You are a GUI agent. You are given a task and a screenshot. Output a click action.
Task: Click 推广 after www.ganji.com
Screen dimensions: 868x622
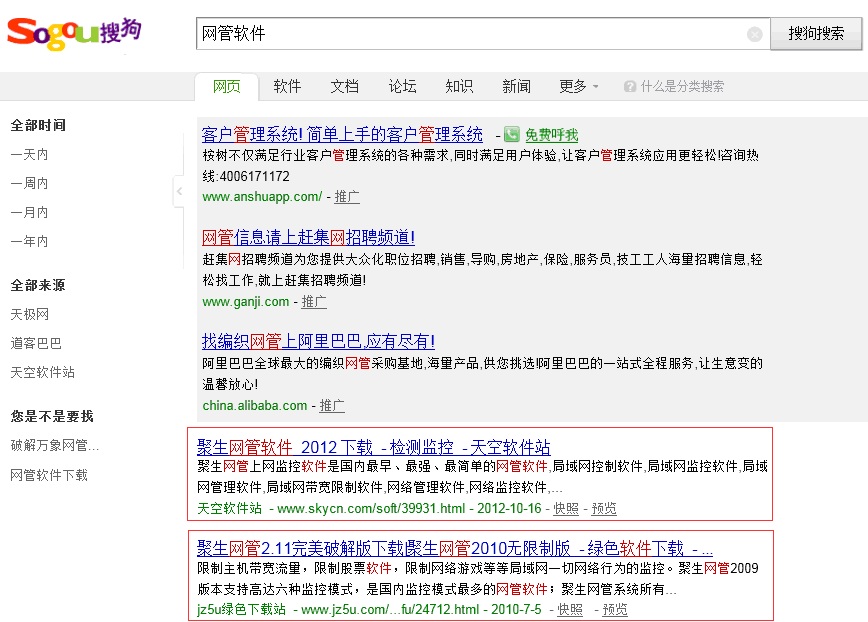tap(314, 302)
